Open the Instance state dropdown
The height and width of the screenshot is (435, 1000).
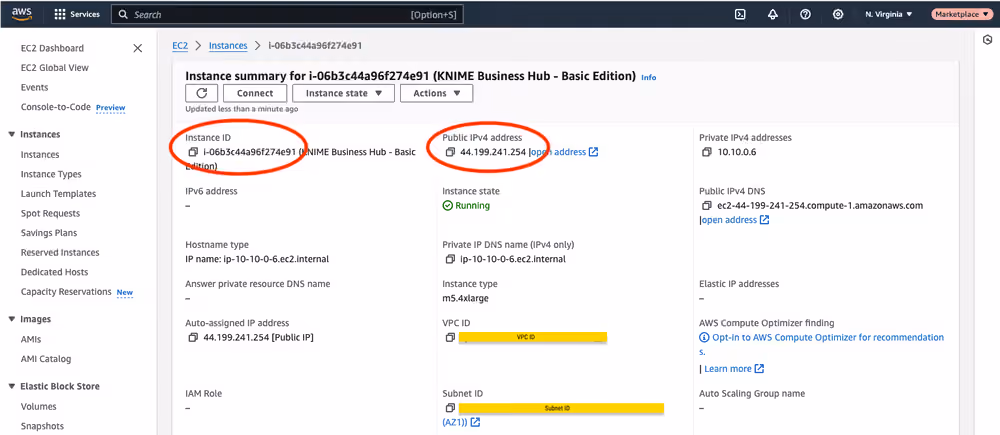coord(343,93)
